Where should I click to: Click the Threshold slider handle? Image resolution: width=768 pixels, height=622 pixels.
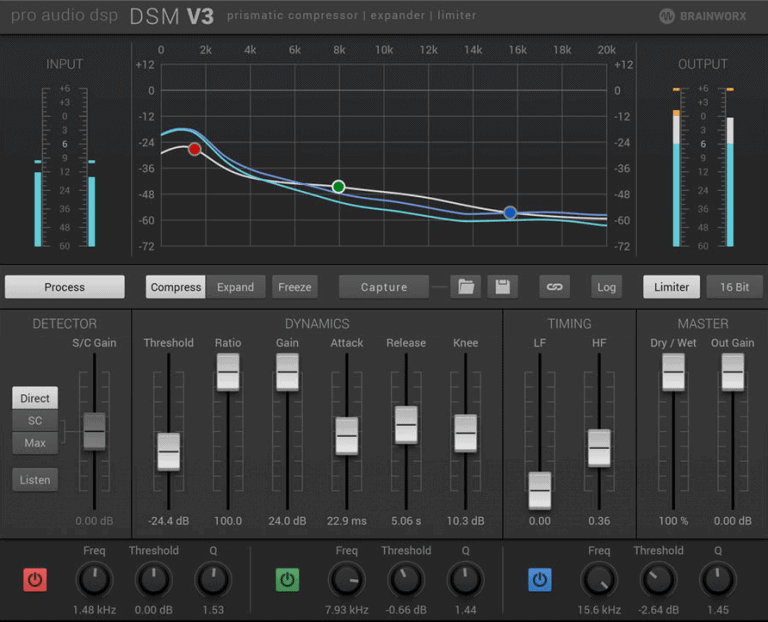click(168, 452)
